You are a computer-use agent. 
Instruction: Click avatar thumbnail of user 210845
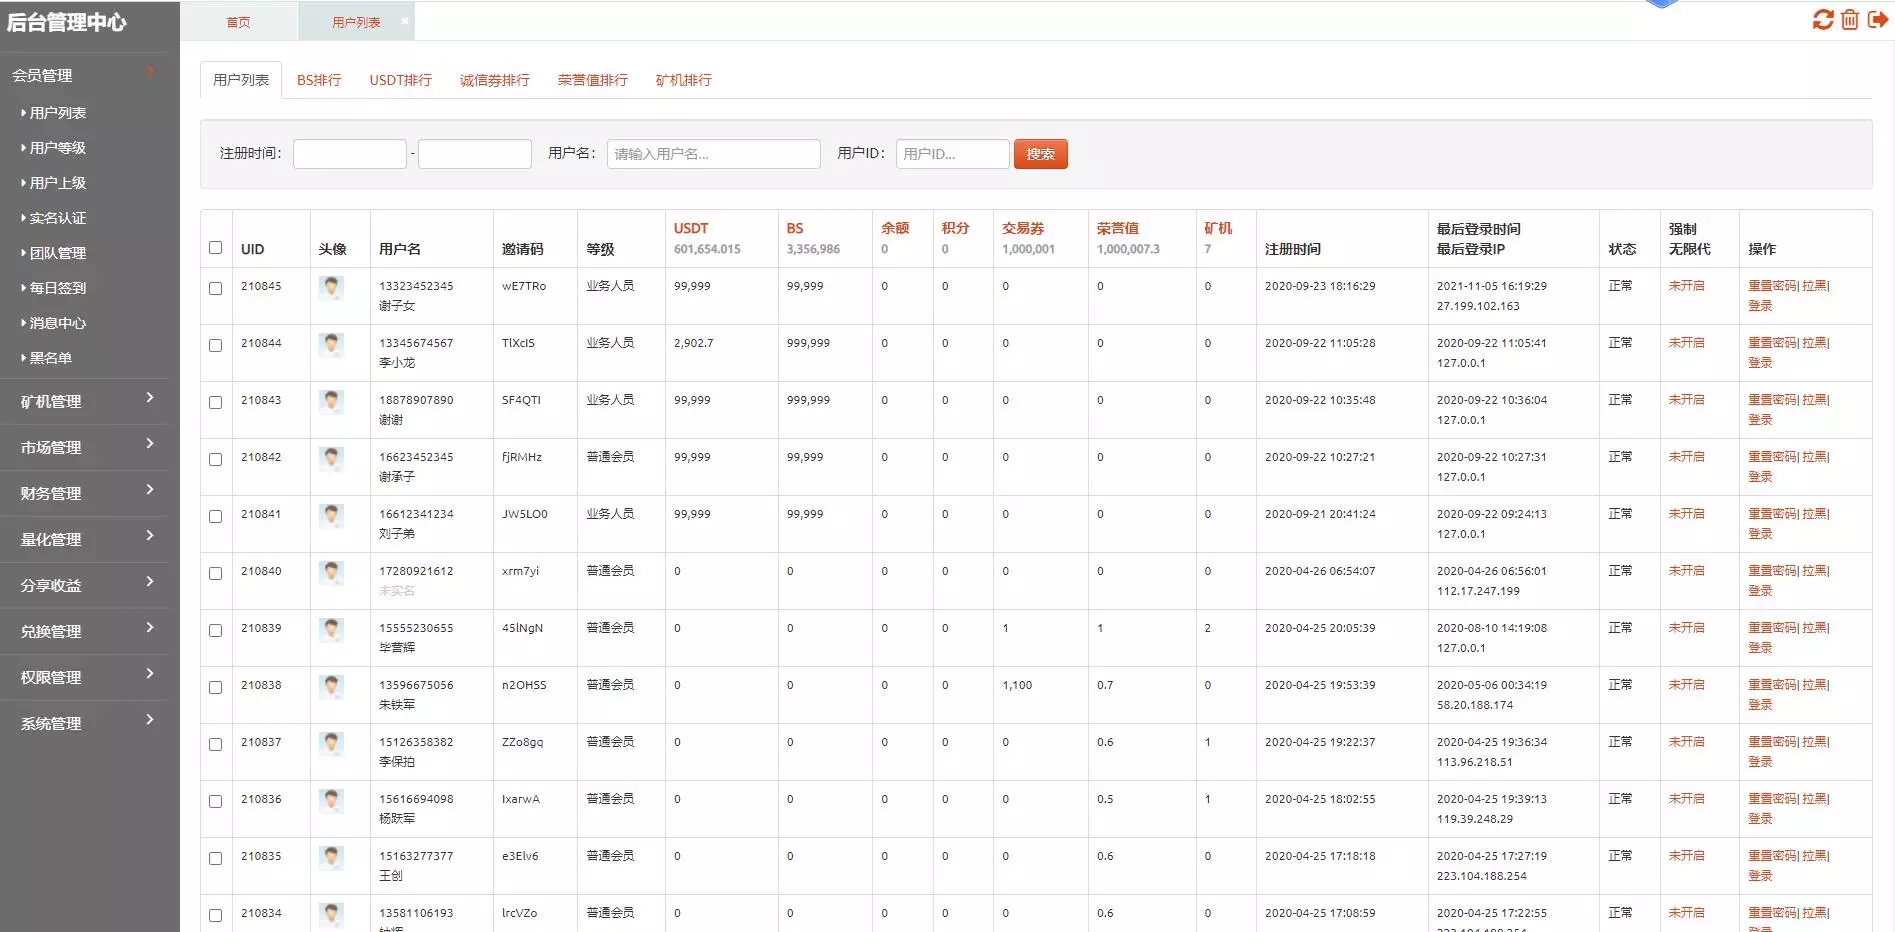[331, 288]
